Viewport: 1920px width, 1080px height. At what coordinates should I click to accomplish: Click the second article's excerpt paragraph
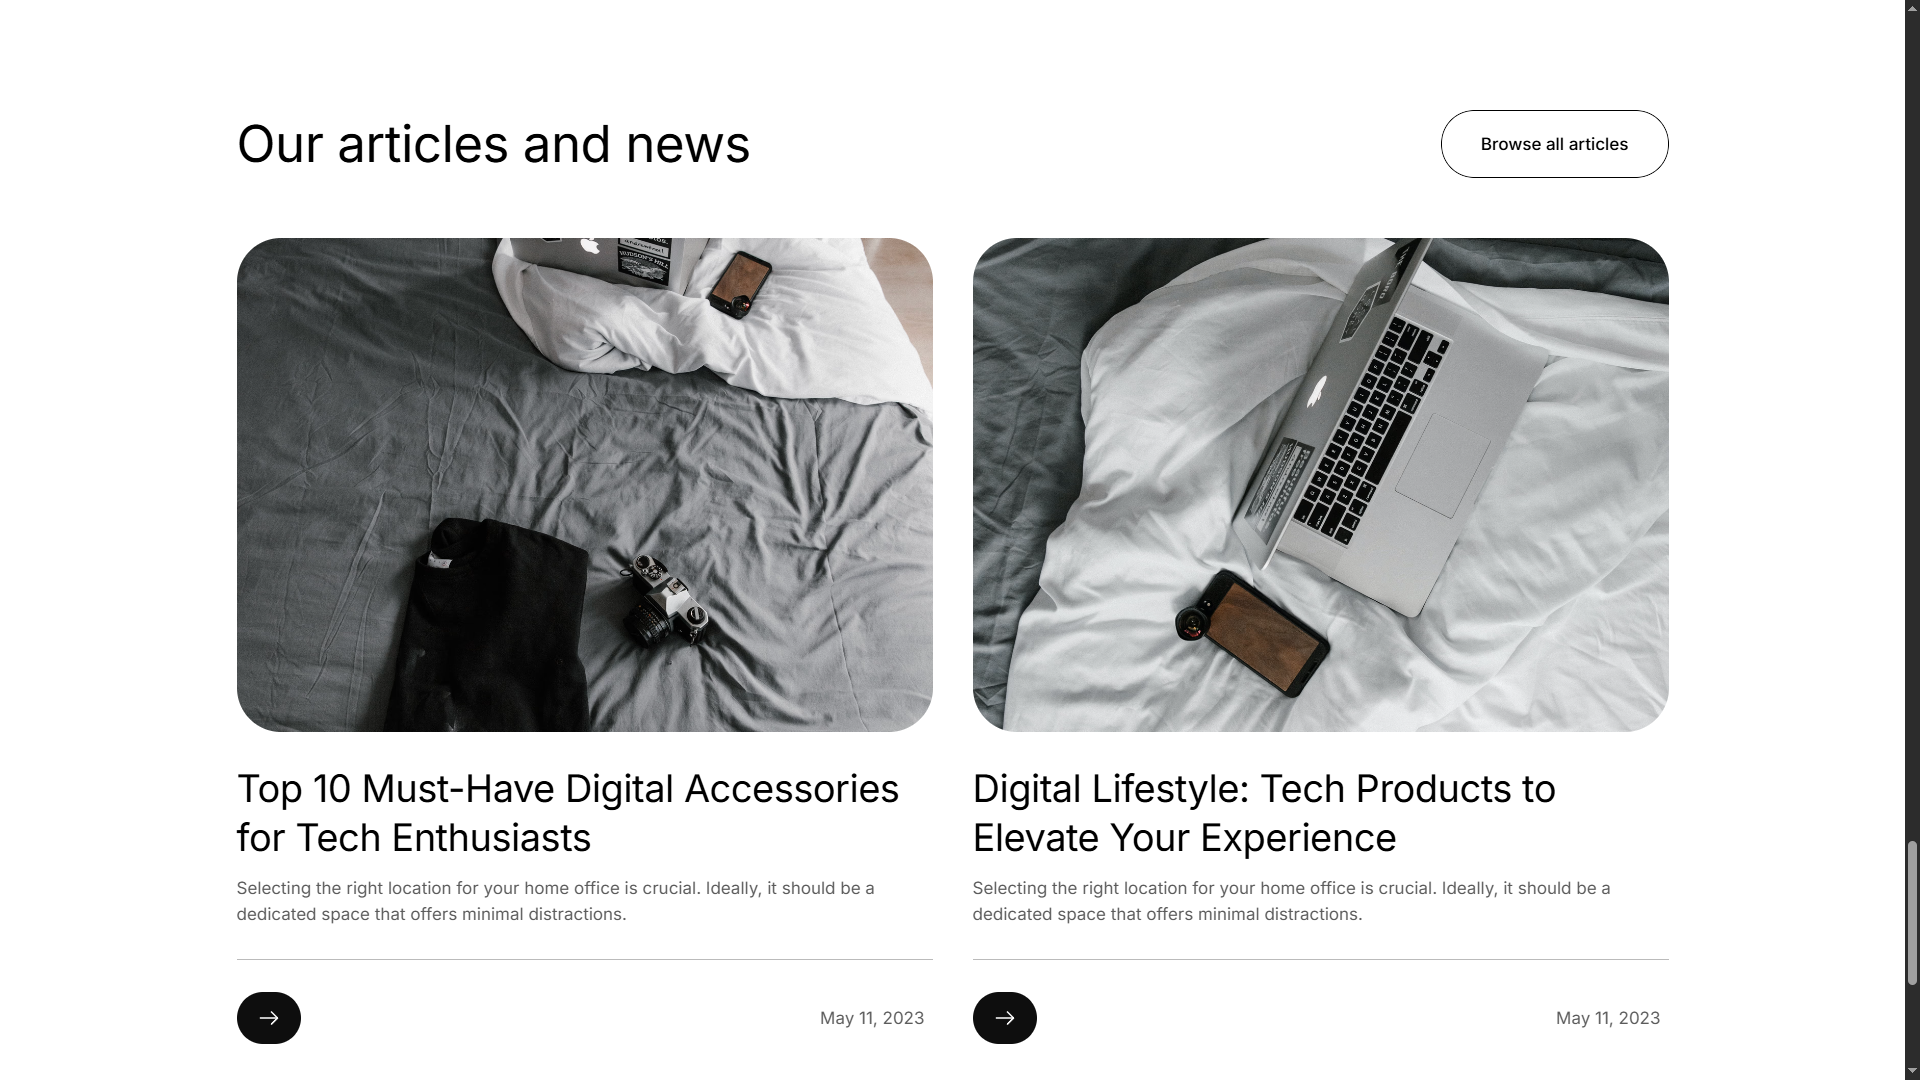pos(1292,901)
